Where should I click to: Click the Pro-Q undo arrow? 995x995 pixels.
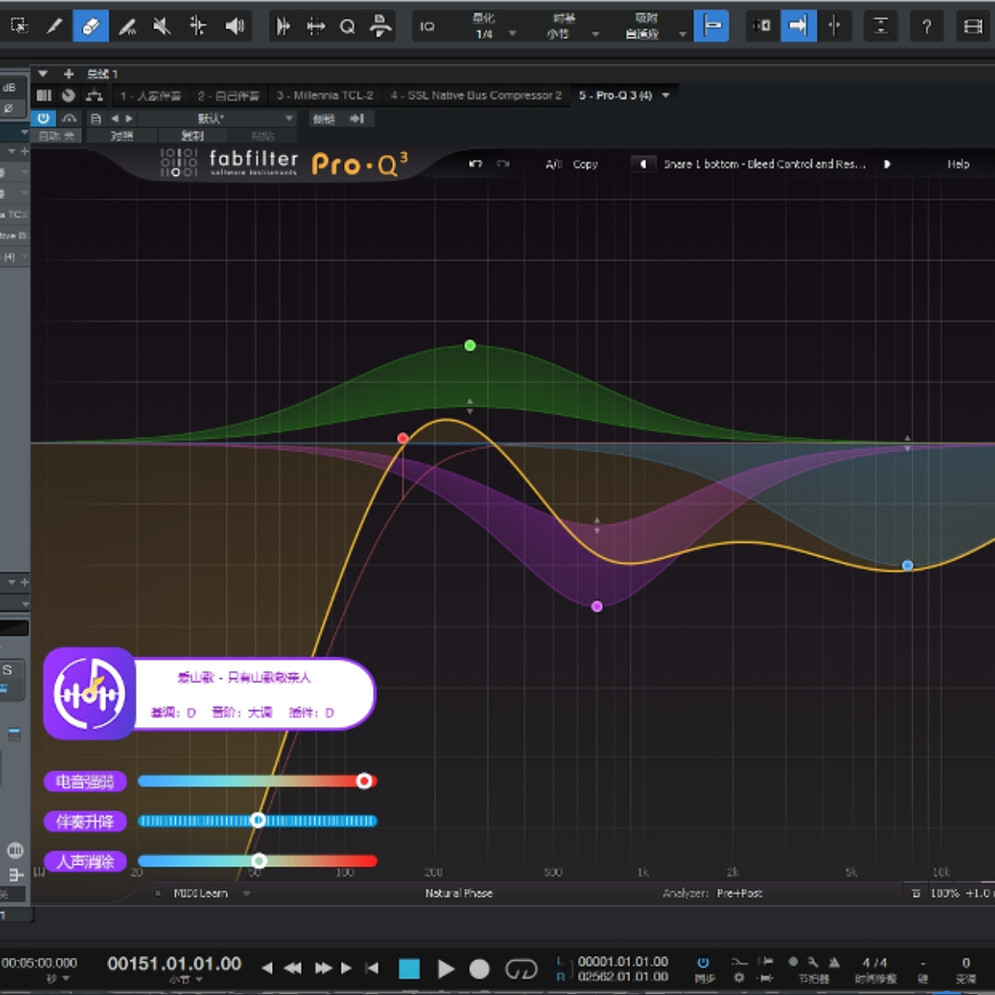click(475, 164)
